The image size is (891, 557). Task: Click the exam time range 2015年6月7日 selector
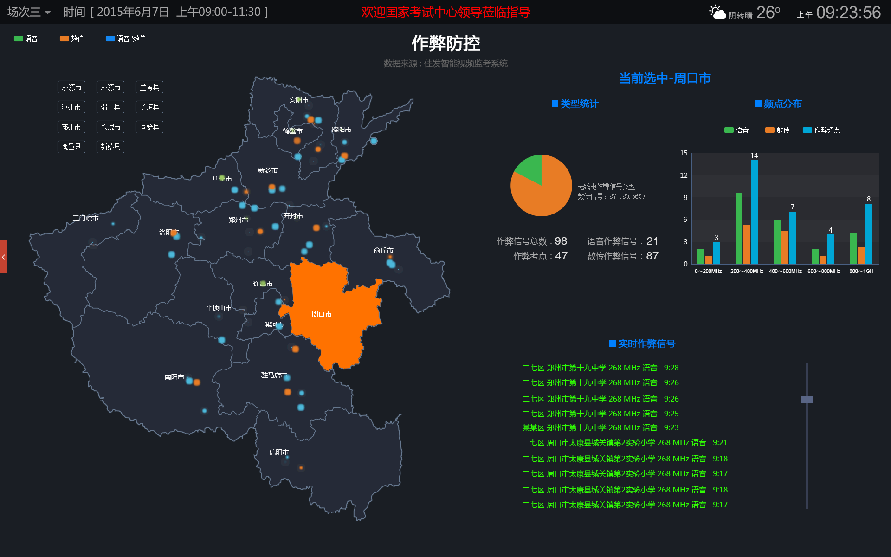coord(164,12)
